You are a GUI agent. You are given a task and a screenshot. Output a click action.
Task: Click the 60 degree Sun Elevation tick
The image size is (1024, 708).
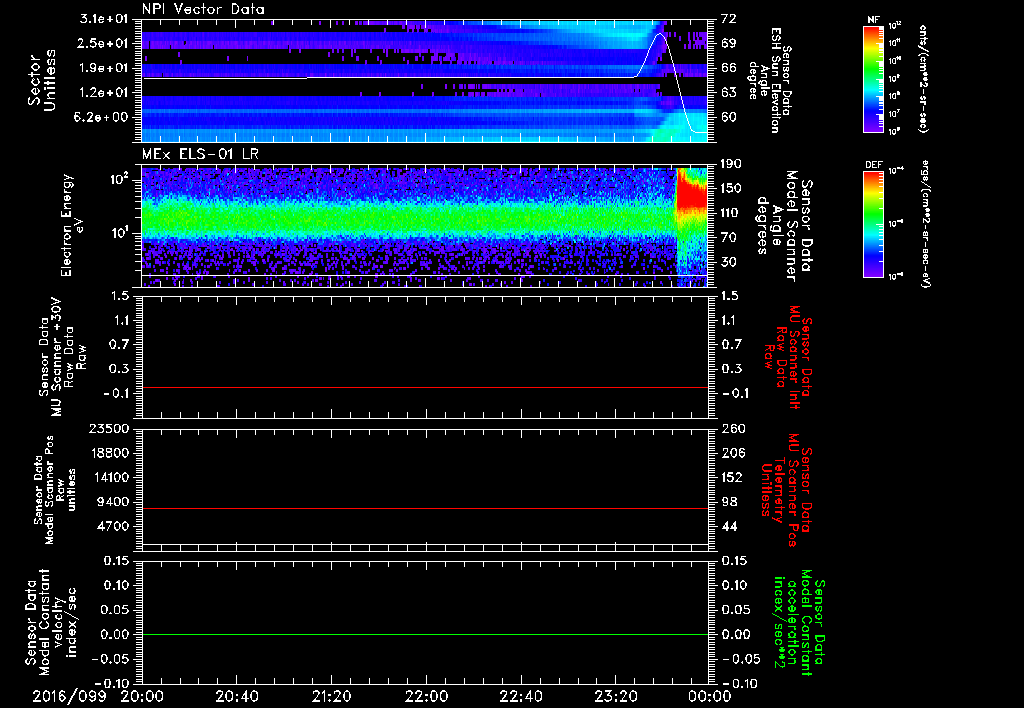729,118
